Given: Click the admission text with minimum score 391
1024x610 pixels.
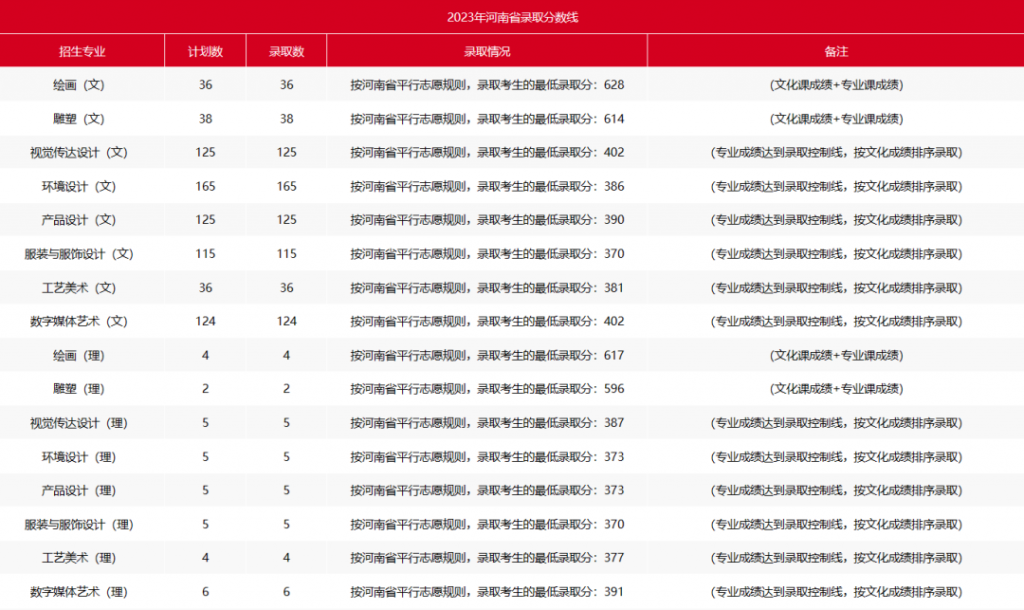Looking at the screenshot, I should [487, 592].
